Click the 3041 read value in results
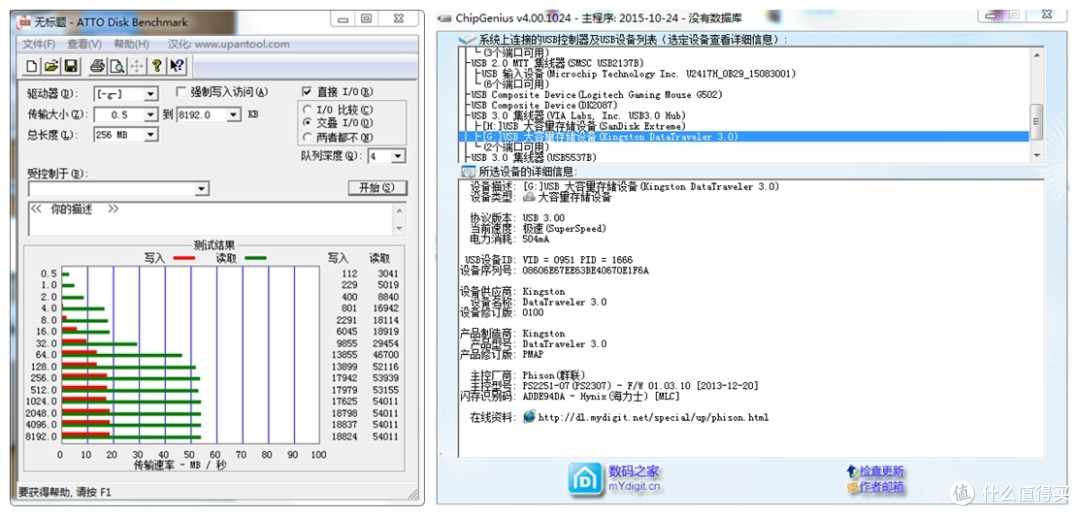Image resolution: width=1080 pixels, height=516 pixels. click(388, 274)
